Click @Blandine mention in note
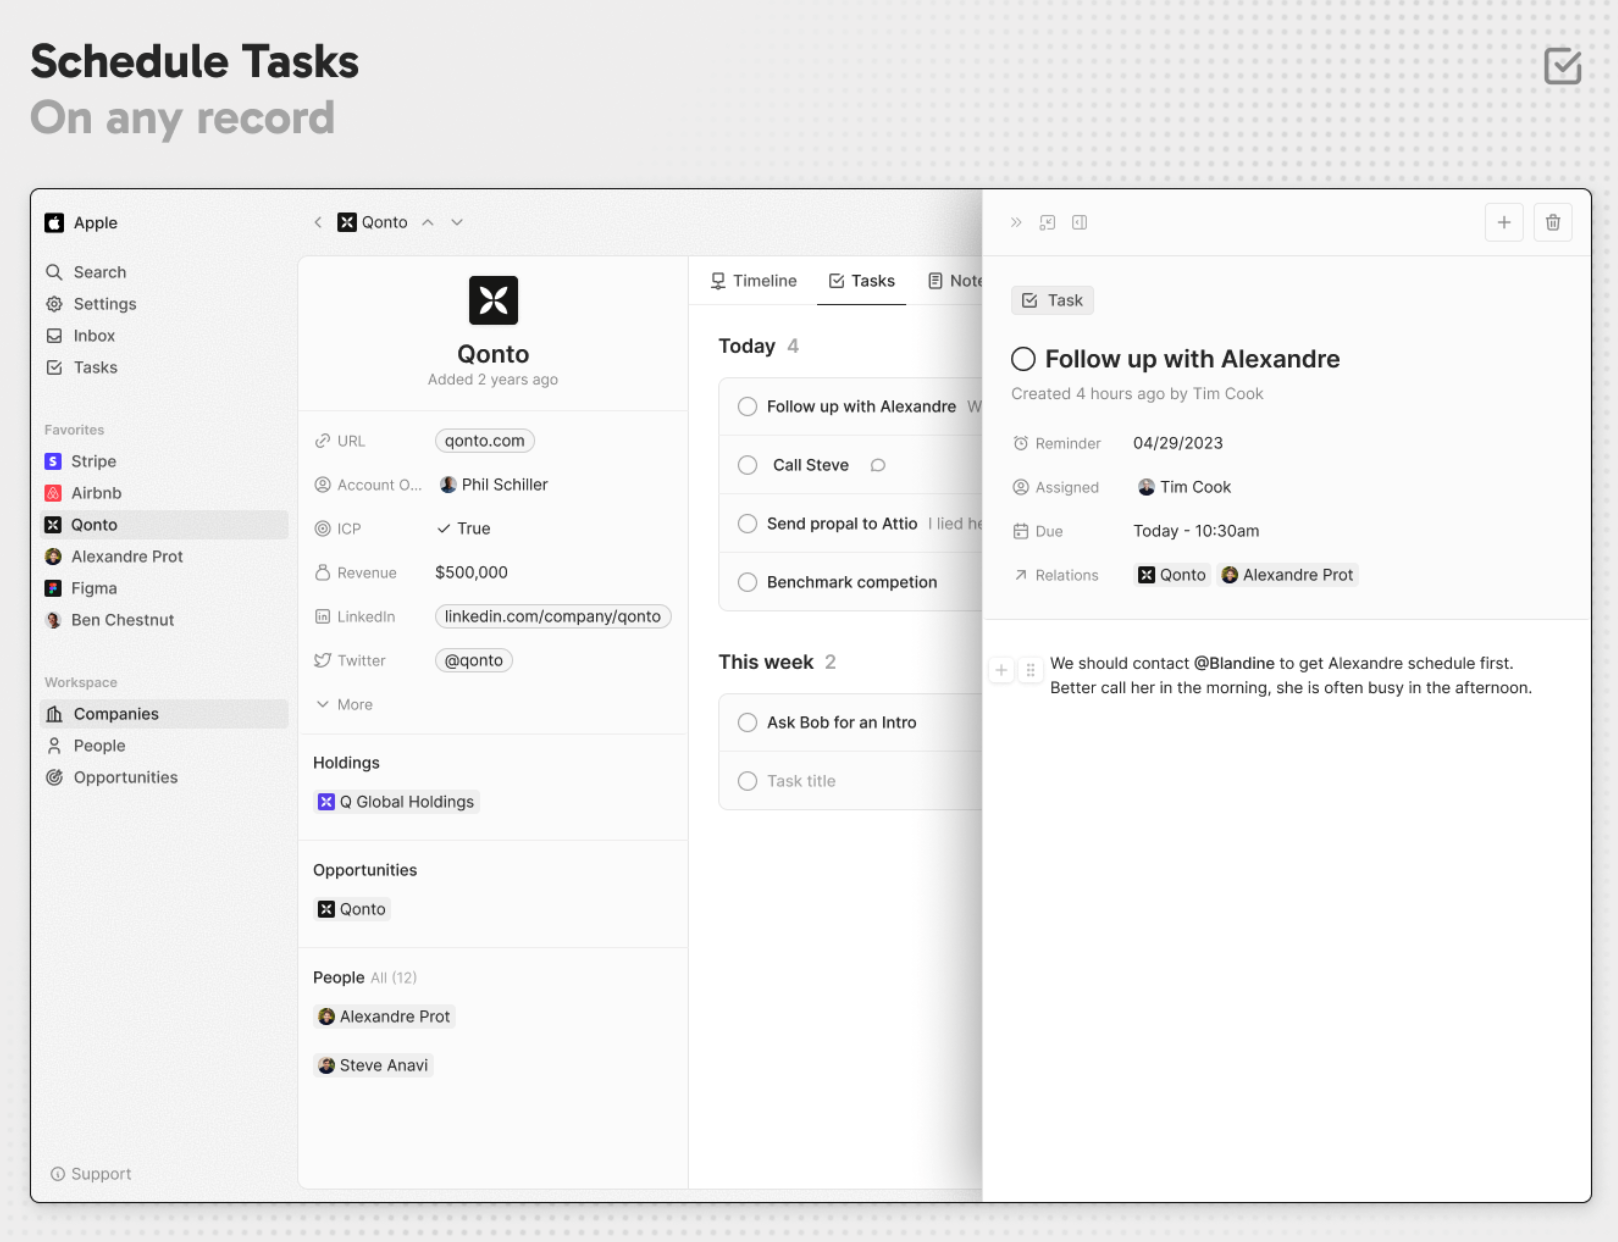Image resolution: width=1618 pixels, height=1242 pixels. point(1234,664)
